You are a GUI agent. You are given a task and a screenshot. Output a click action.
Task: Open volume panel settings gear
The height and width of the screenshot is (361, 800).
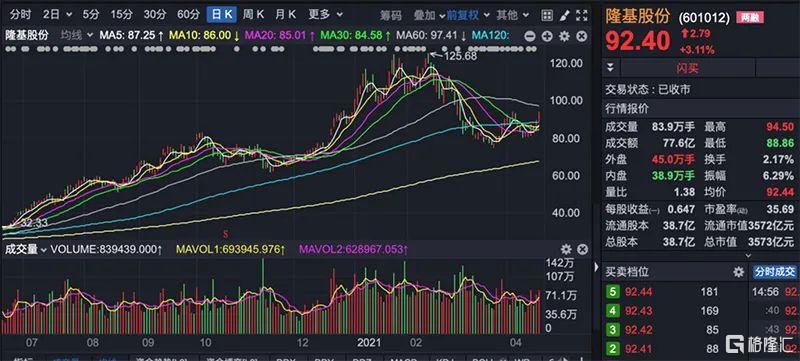(566, 249)
